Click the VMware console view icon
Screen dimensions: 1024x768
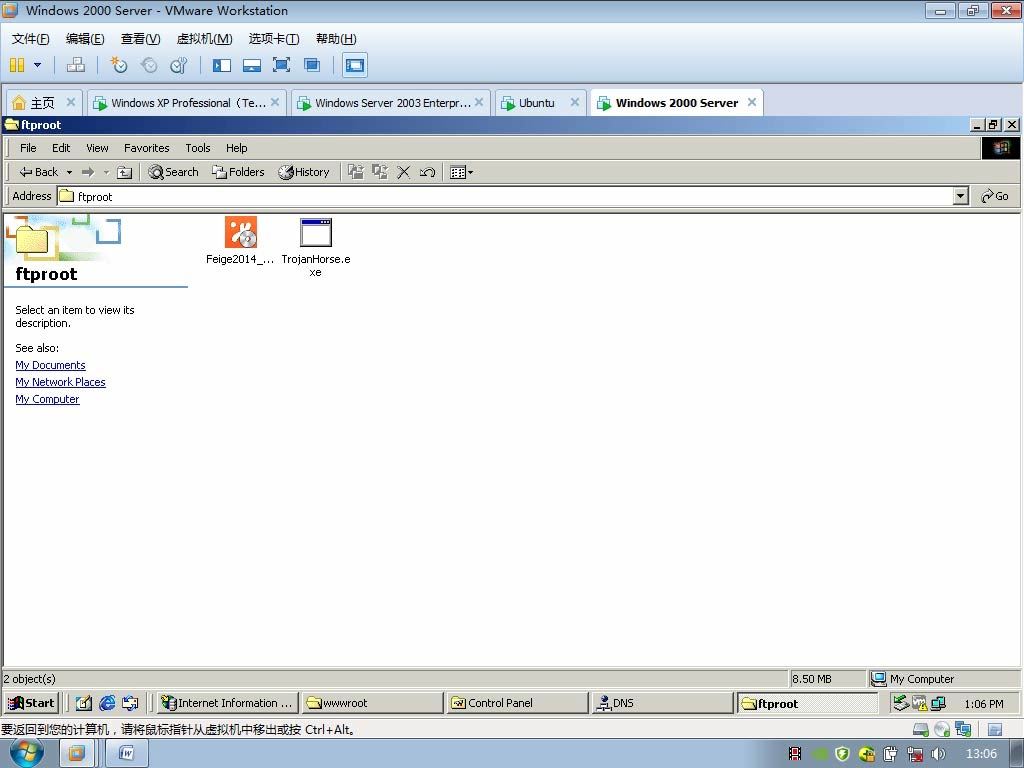(355, 65)
